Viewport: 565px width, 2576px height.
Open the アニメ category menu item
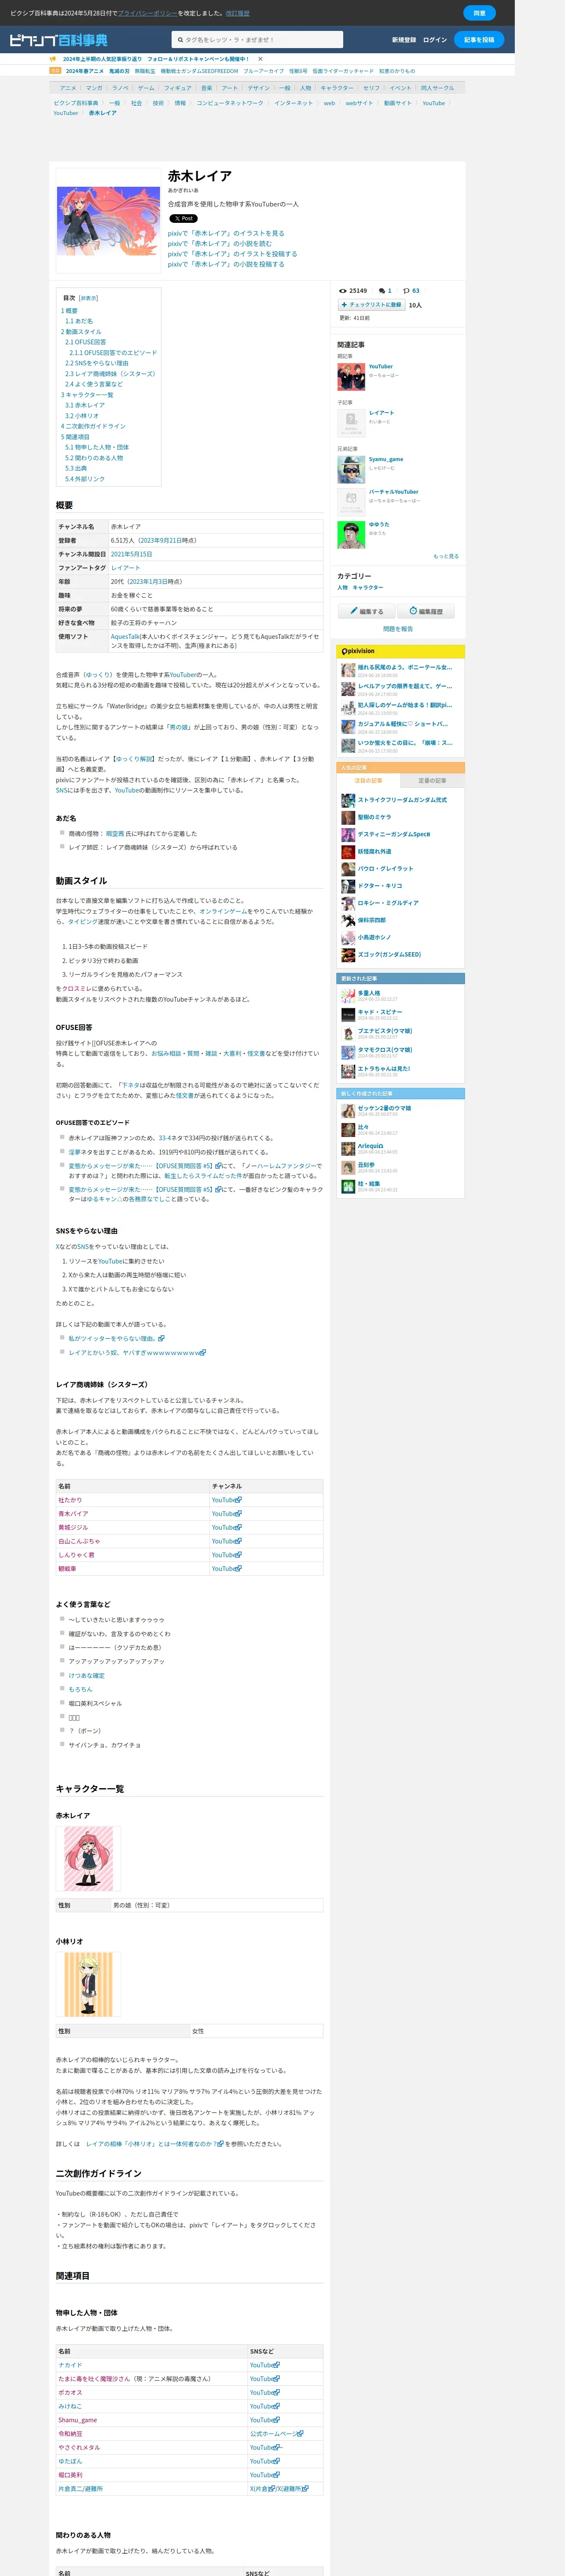(x=68, y=88)
